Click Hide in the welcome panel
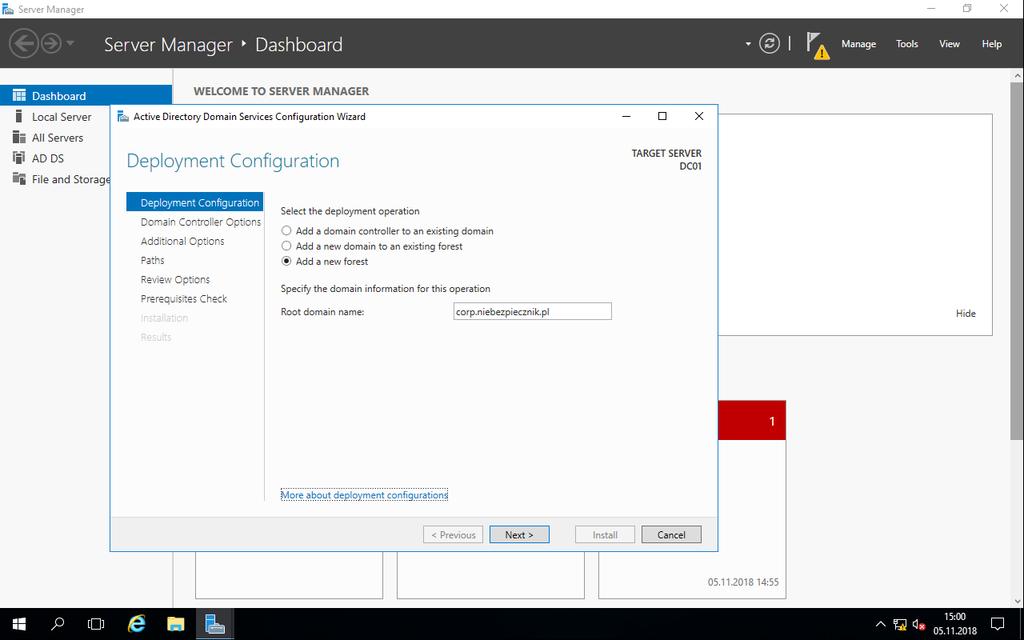1024x640 pixels. coord(965,313)
